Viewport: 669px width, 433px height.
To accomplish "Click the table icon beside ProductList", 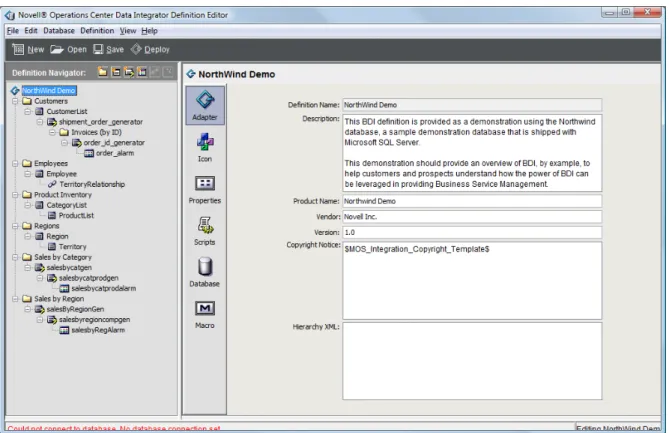I will [x=52, y=215].
